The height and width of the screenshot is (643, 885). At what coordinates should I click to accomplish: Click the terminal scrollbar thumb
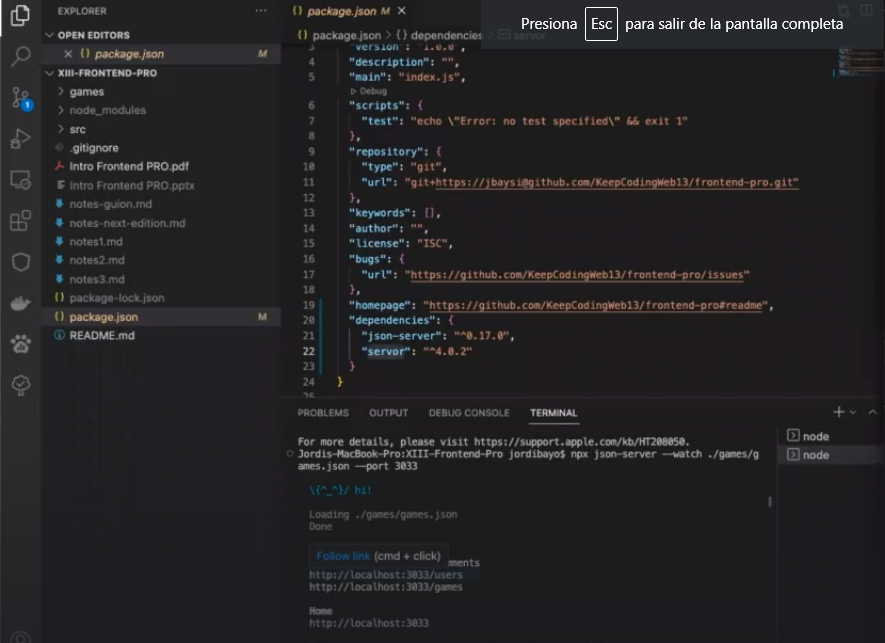pos(769,501)
